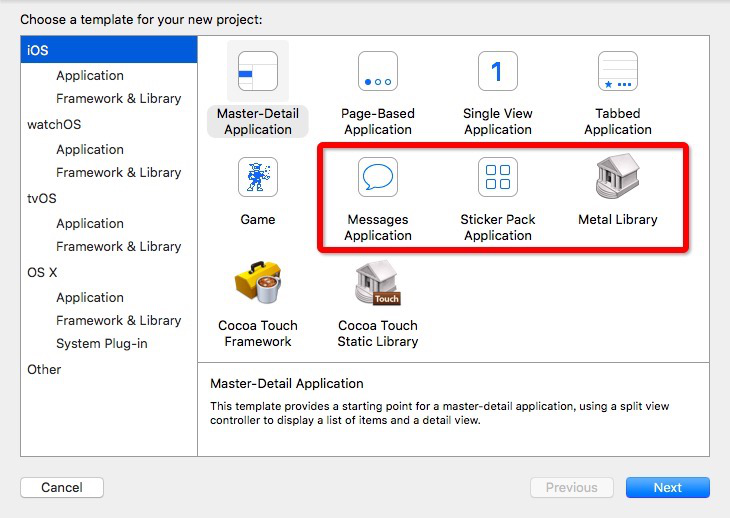This screenshot has height=518, width=730.
Task: Click the Next button
Action: tap(667, 488)
